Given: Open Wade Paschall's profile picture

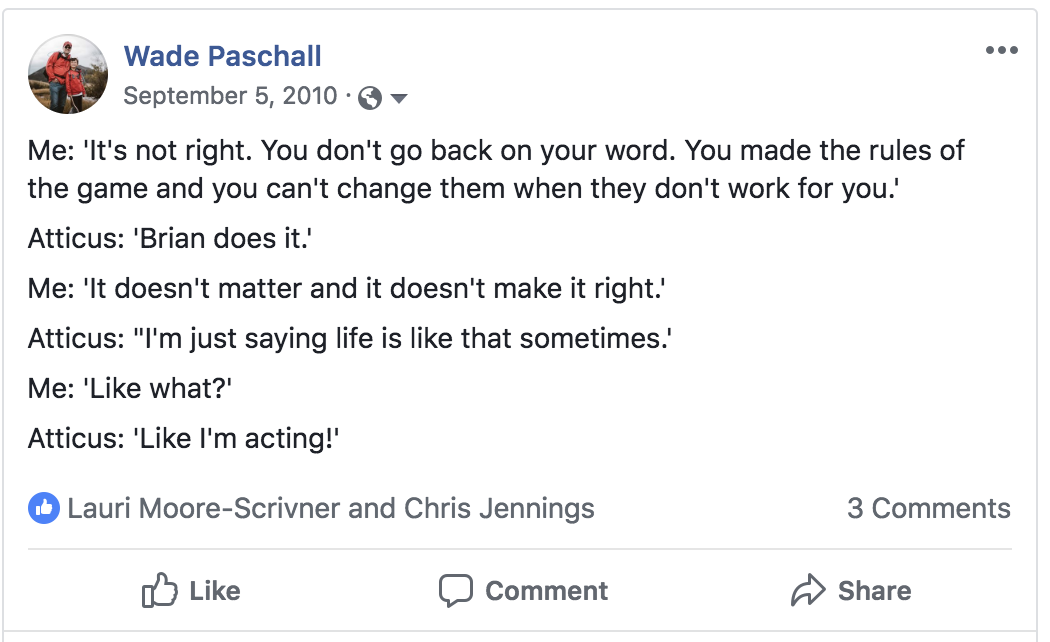Looking at the screenshot, I should (x=68, y=74).
